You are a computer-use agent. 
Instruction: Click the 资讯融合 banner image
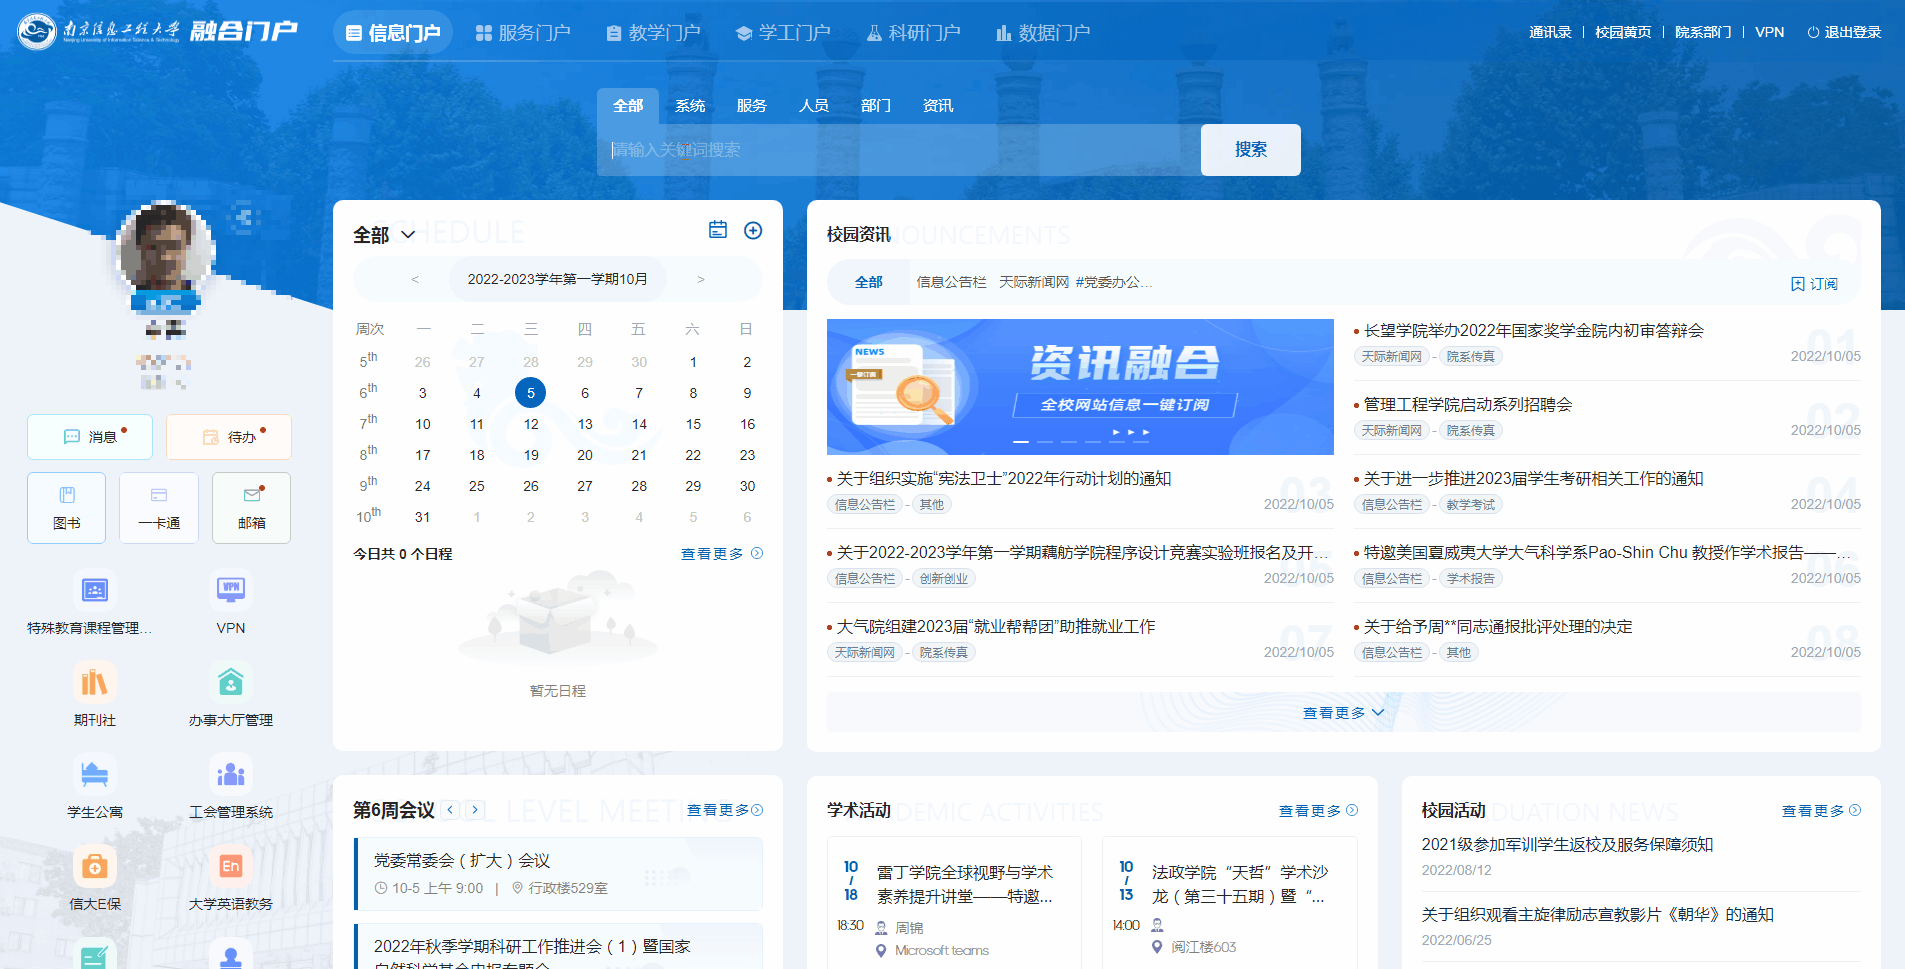tap(1080, 387)
